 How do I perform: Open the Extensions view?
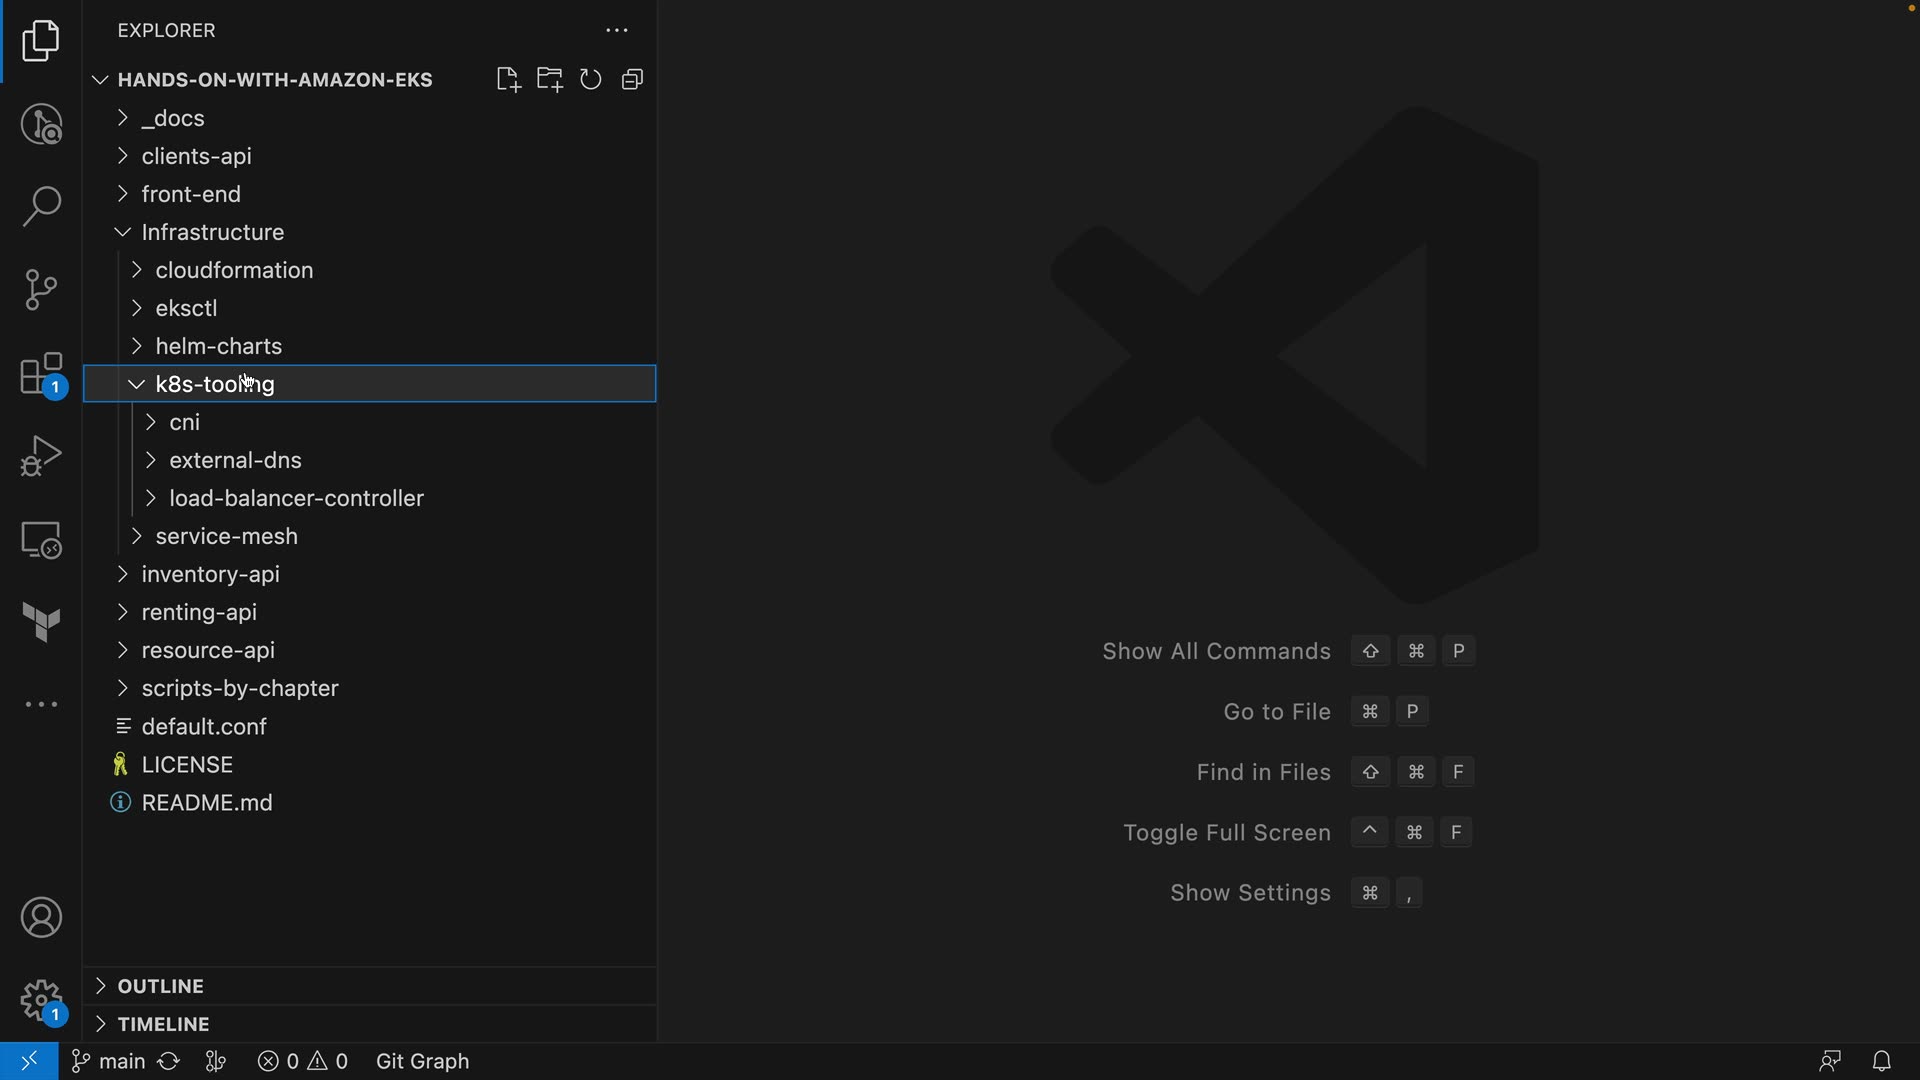41,374
